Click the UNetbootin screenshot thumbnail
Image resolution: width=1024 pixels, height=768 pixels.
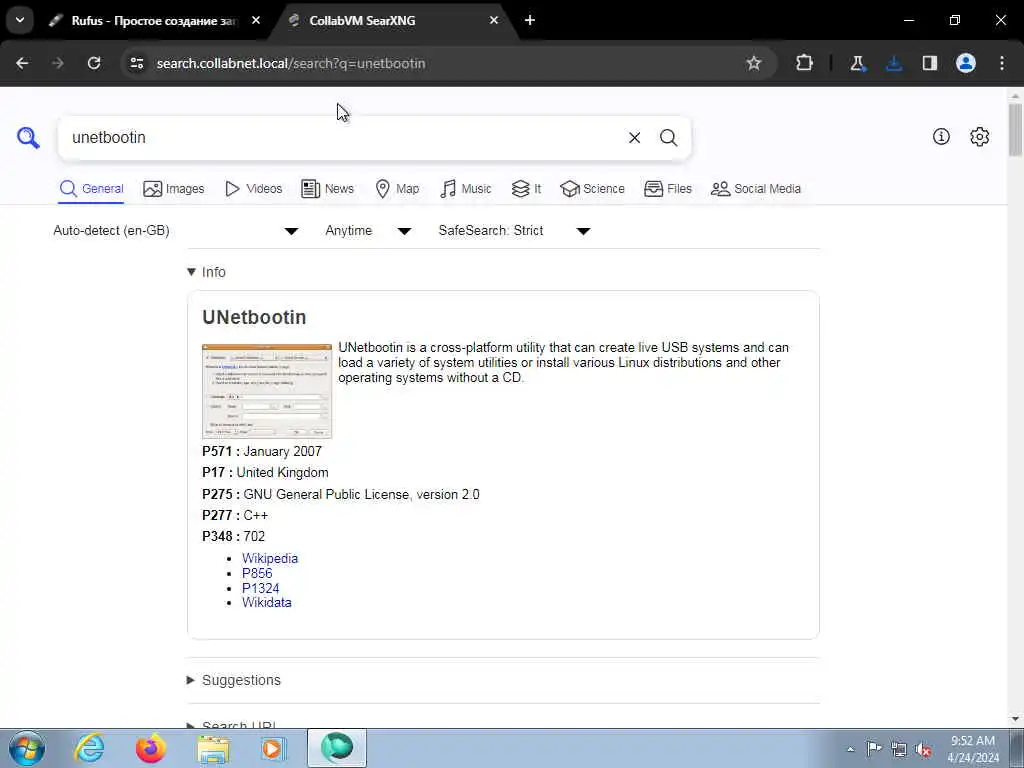pos(267,391)
